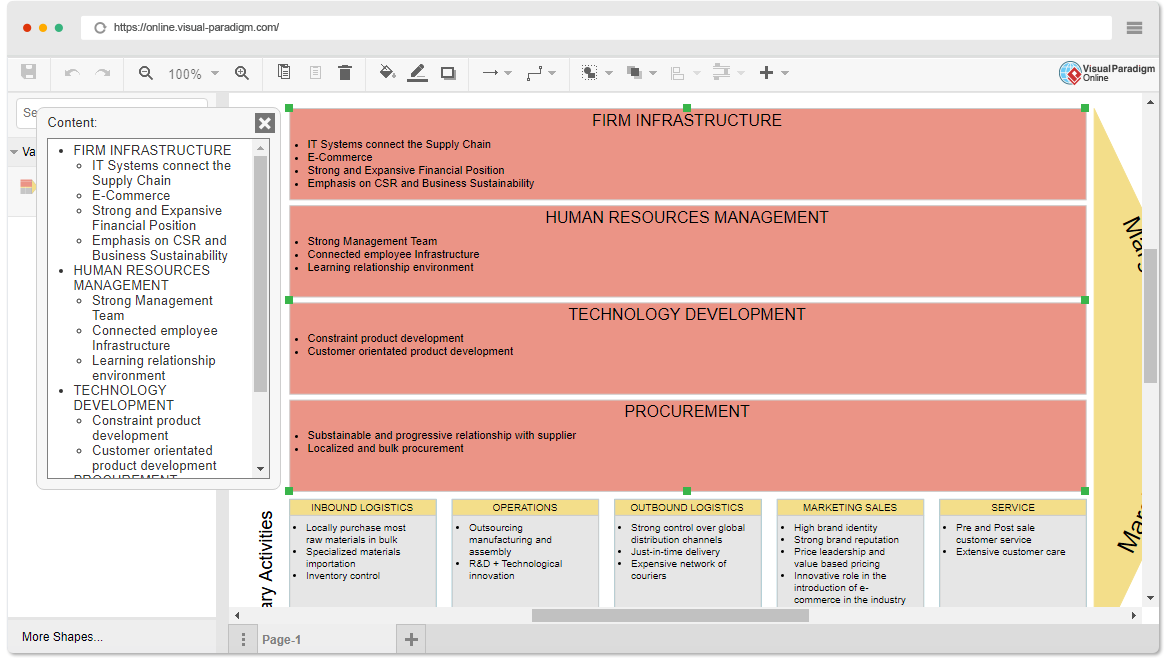Click 'Localized and bulk procurement' bullet on canvas
Image resolution: width=1170 pixels, height=665 pixels.
pyautogui.click(x=385, y=449)
